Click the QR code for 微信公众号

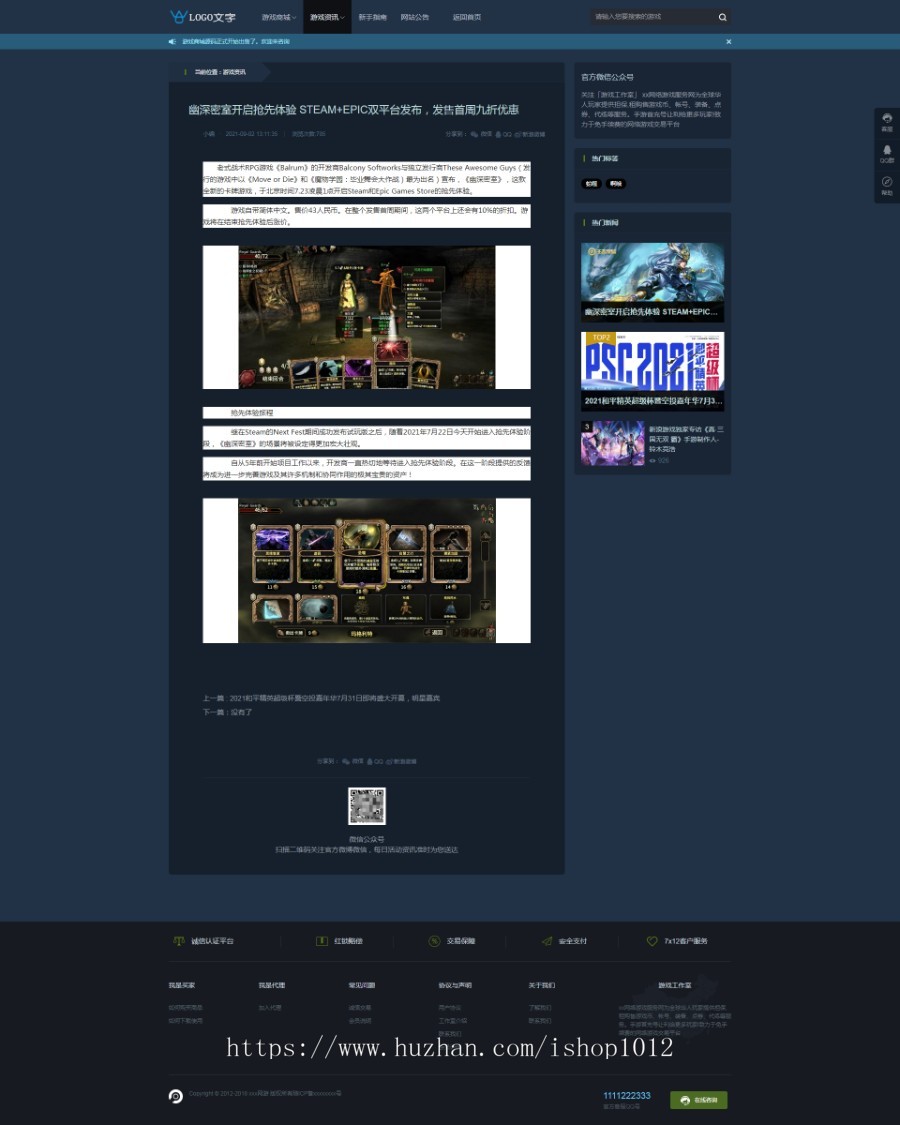point(367,806)
